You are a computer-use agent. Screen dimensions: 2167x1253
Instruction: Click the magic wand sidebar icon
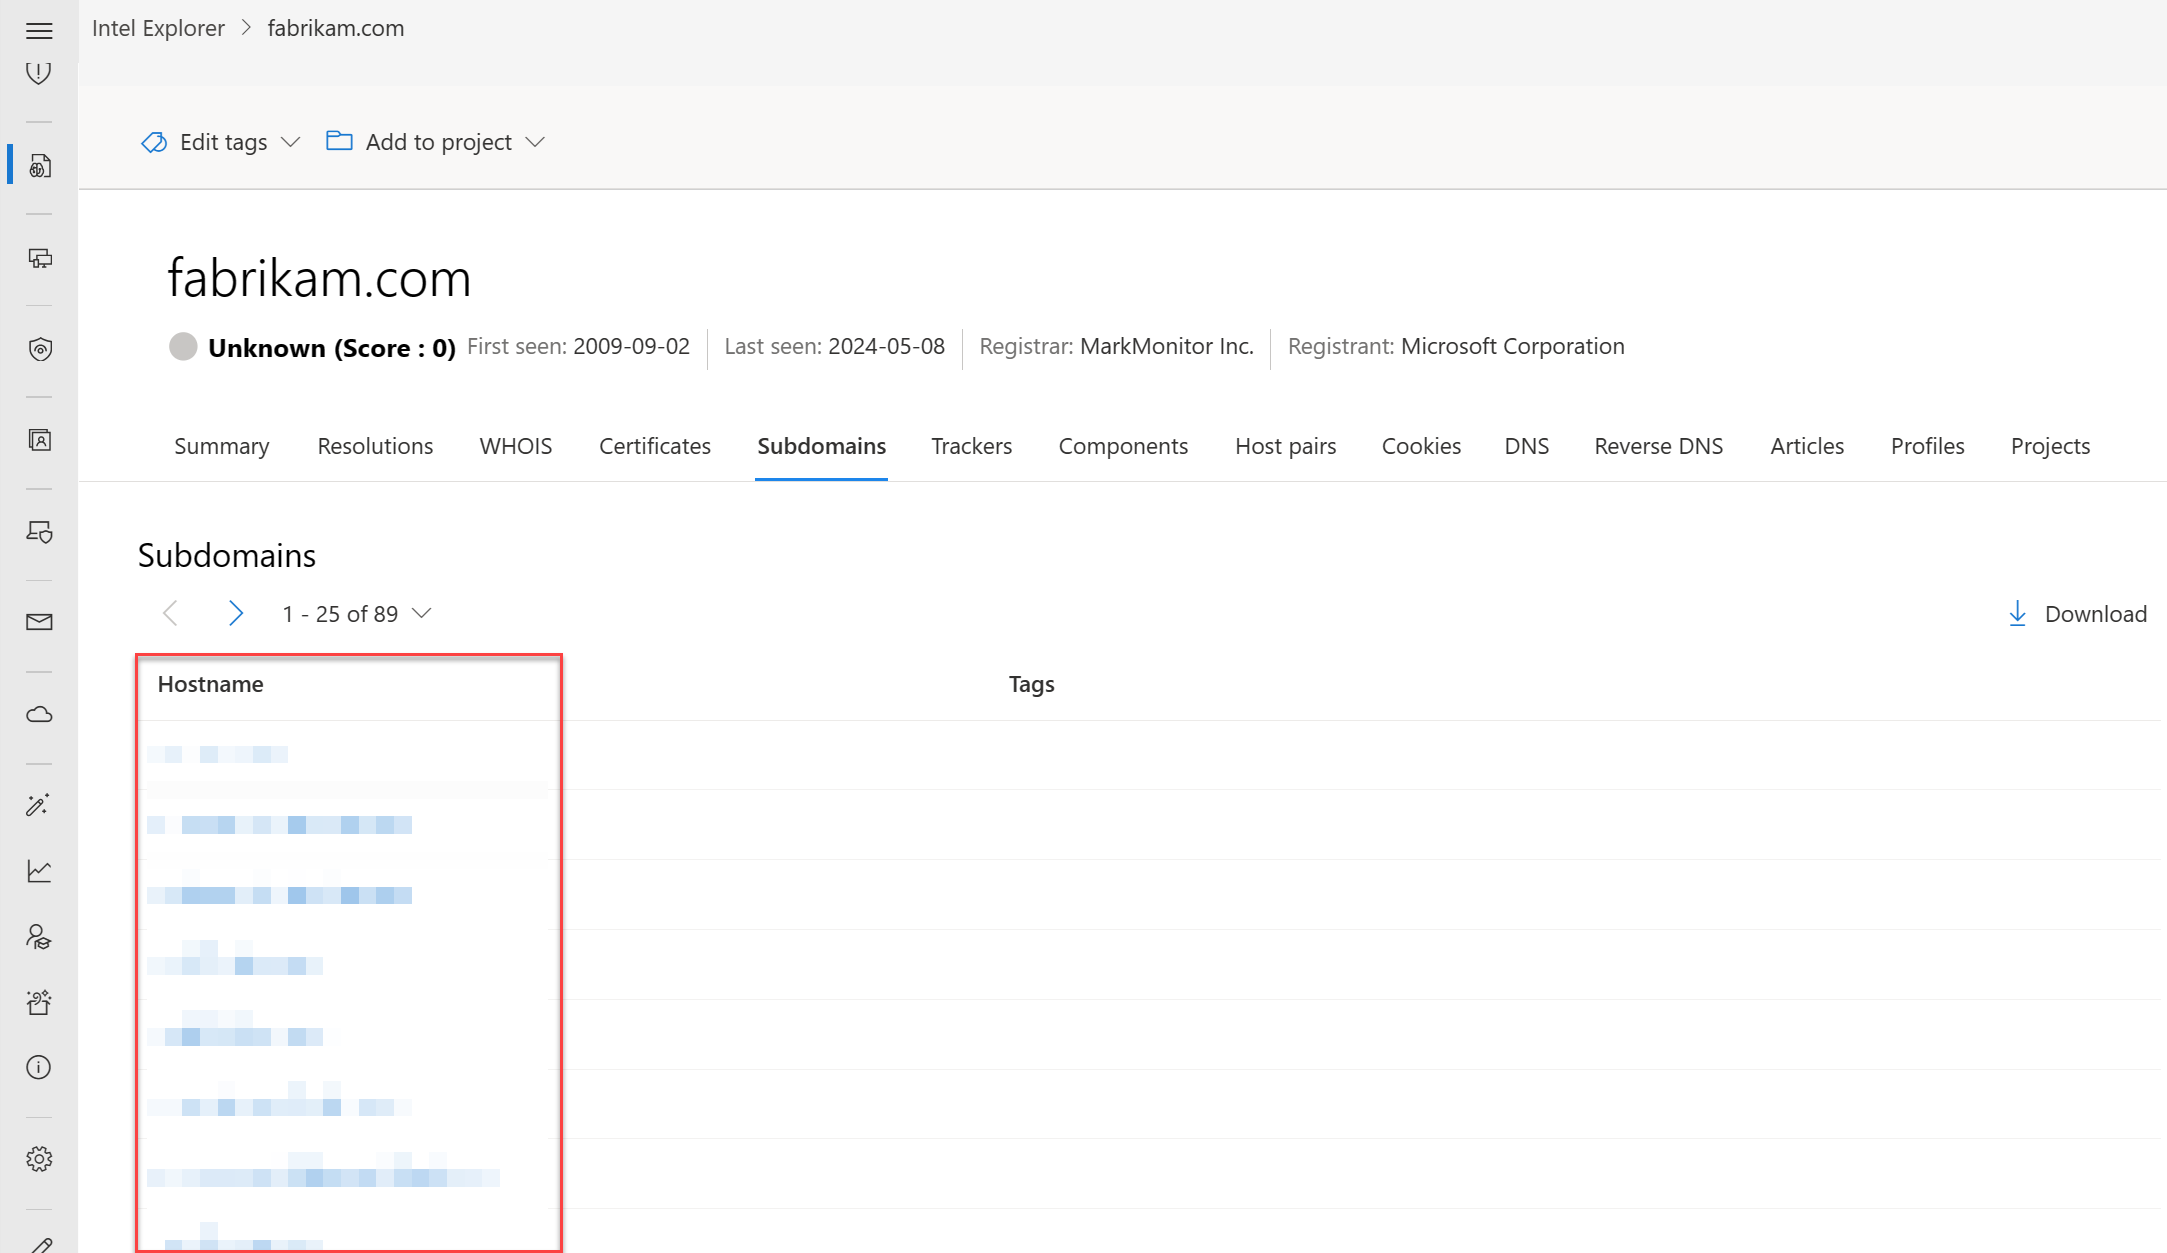[x=39, y=806]
